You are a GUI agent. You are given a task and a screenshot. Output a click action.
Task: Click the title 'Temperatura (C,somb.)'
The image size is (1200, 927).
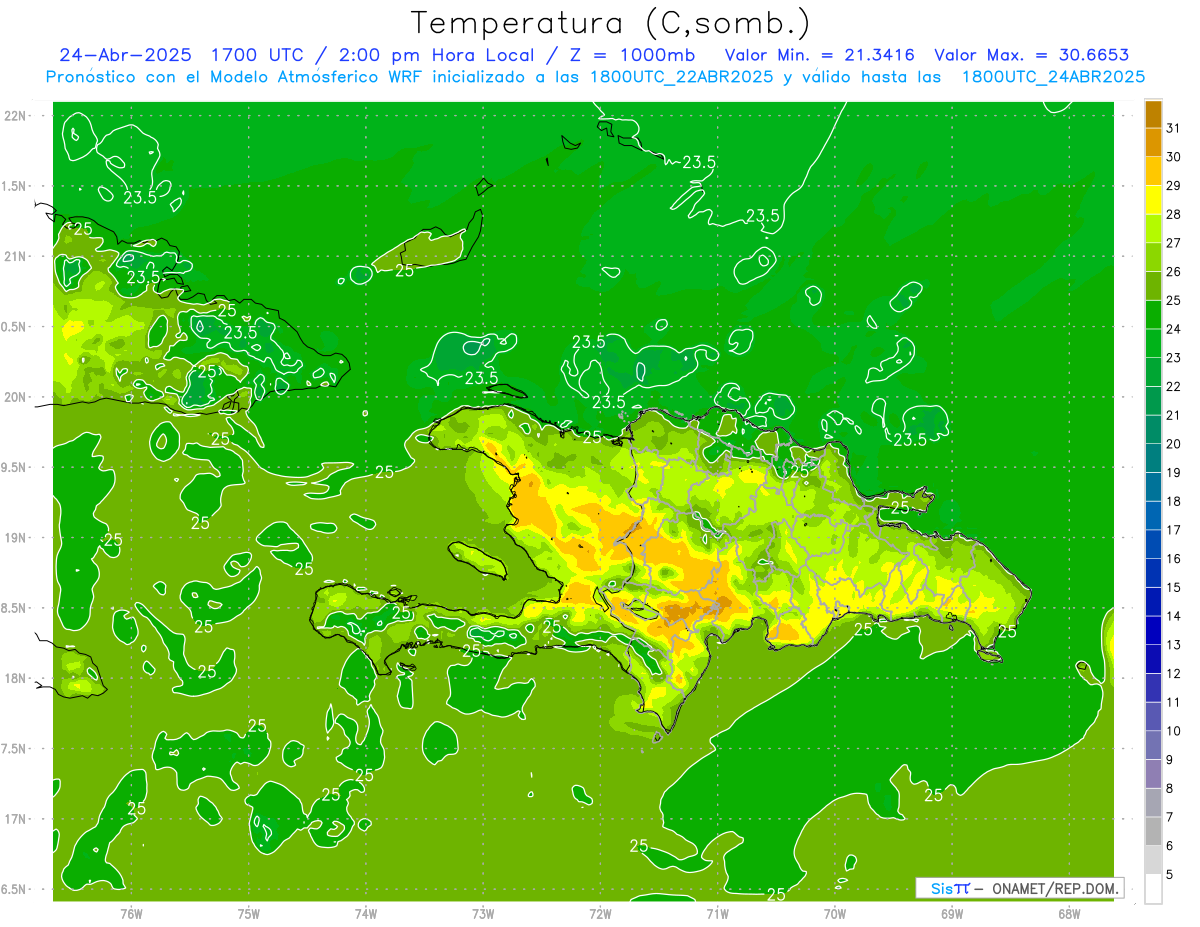point(610,22)
